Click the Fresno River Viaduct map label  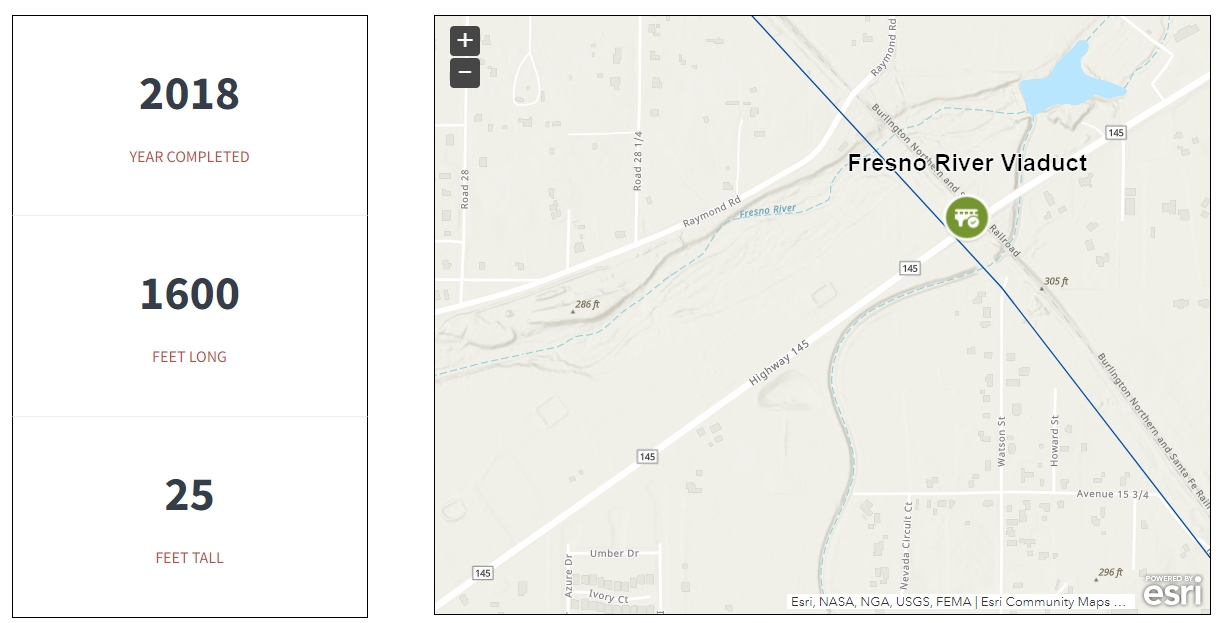pos(967,163)
